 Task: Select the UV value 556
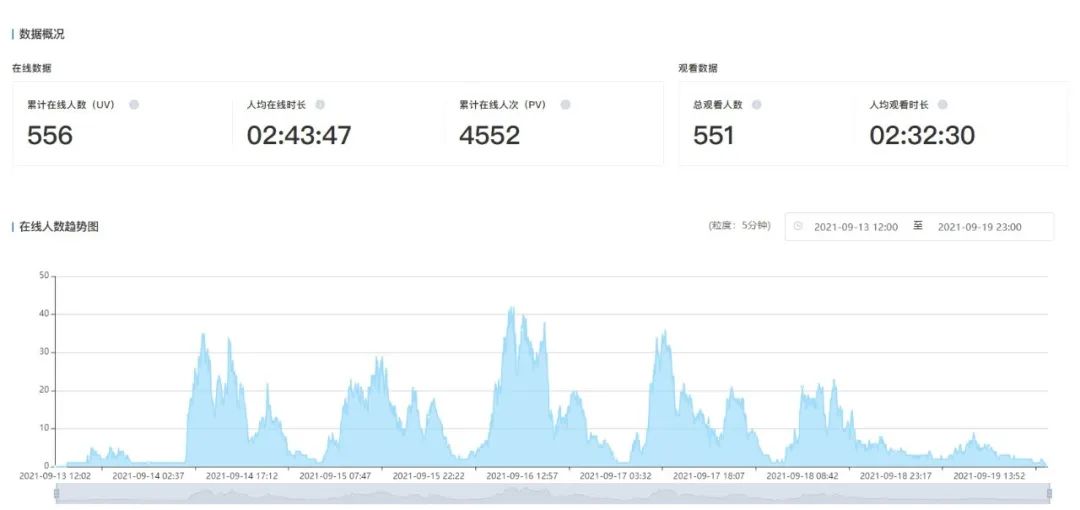click(50, 135)
